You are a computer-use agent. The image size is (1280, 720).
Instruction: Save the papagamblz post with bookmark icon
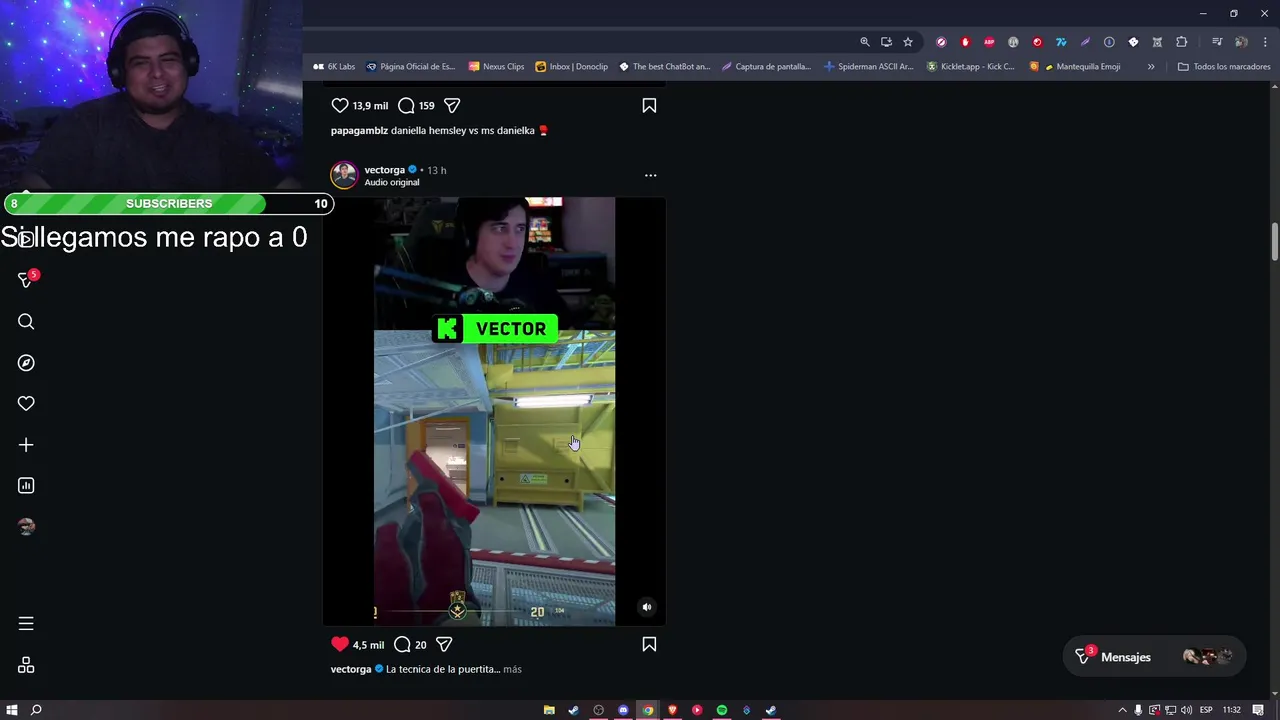click(649, 105)
